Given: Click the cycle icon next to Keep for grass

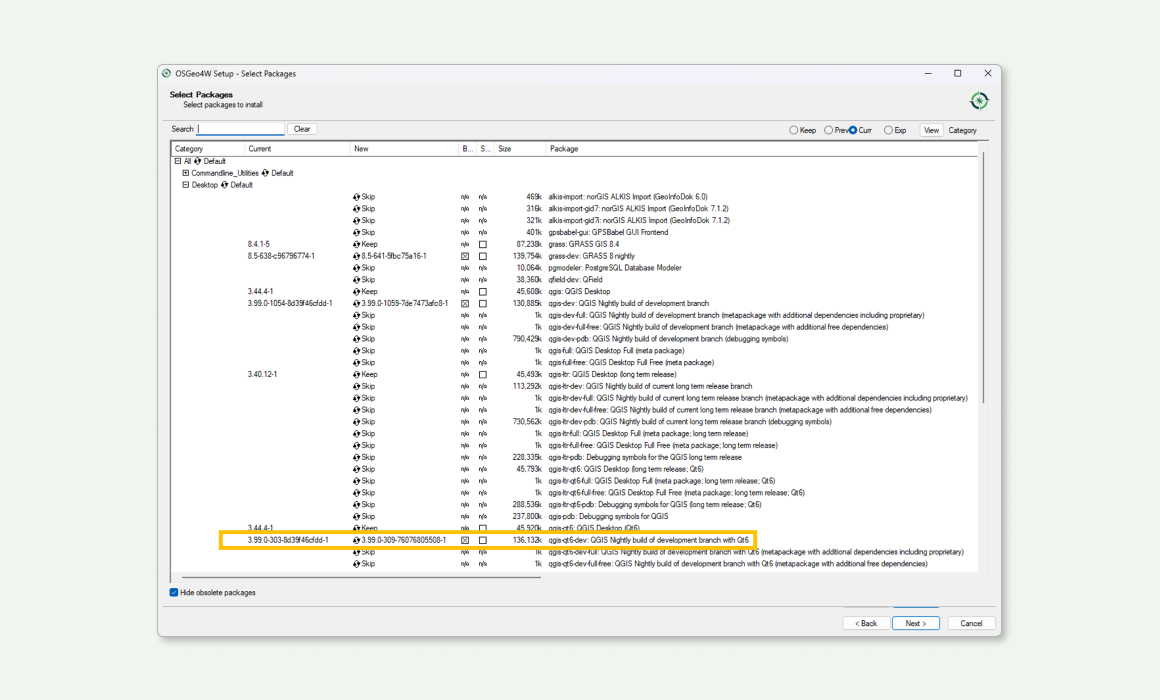Looking at the screenshot, I should pyautogui.click(x=356, y=244).
